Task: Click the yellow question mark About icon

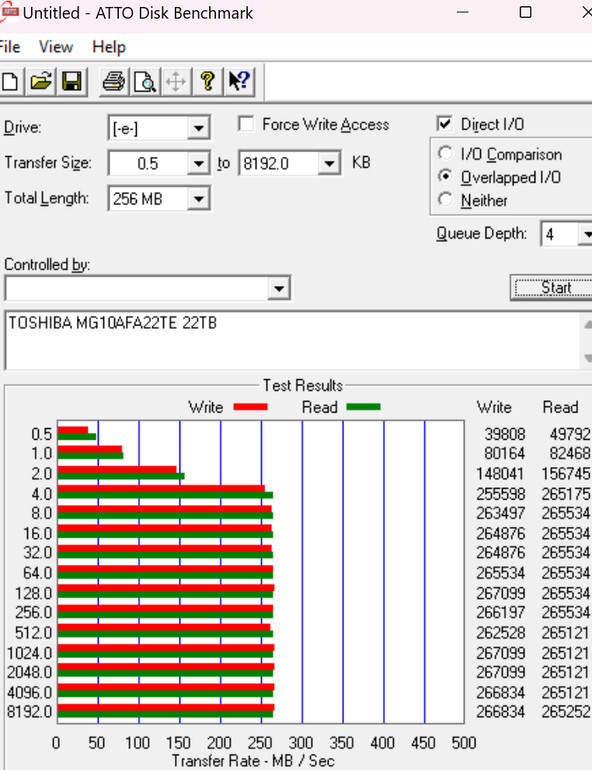Action: pyautogui.click(x=208, y=82)
